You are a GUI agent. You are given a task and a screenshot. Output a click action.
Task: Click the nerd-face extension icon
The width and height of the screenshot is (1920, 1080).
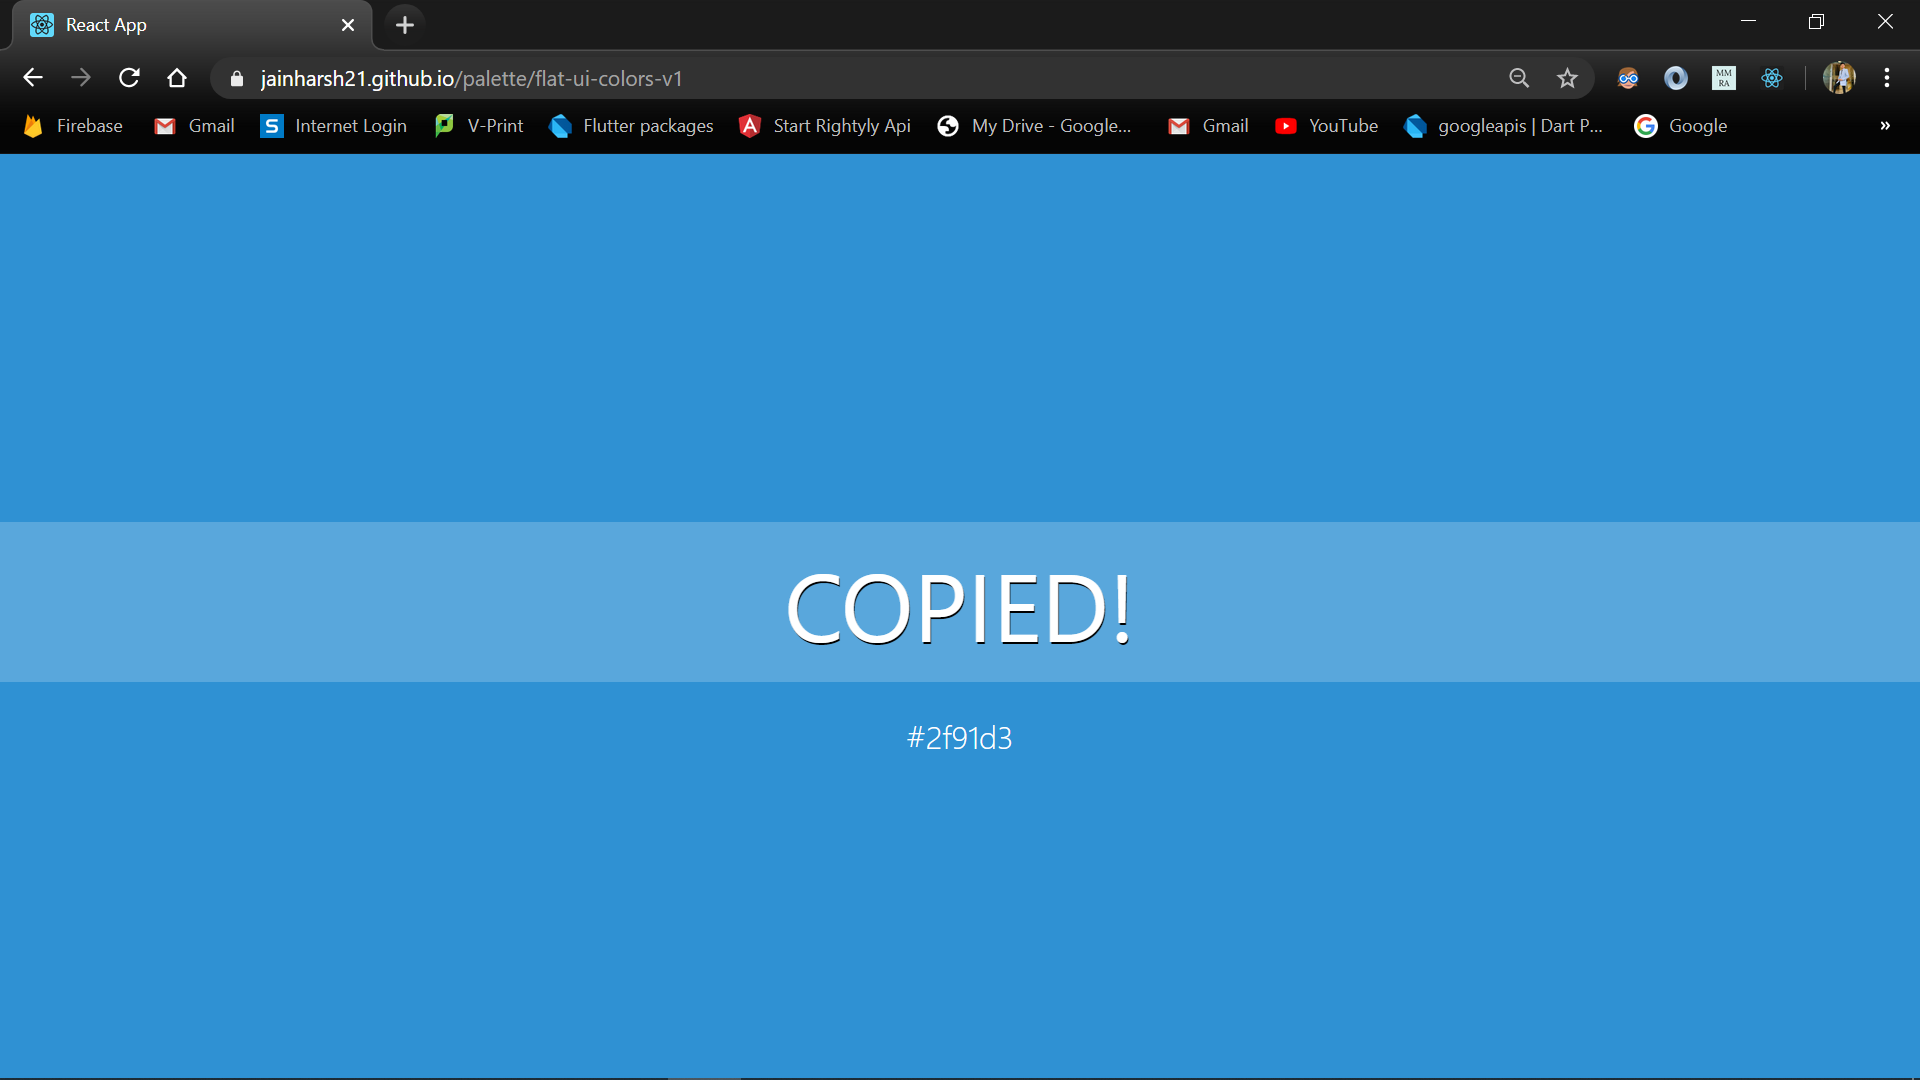pos(1628,78)
